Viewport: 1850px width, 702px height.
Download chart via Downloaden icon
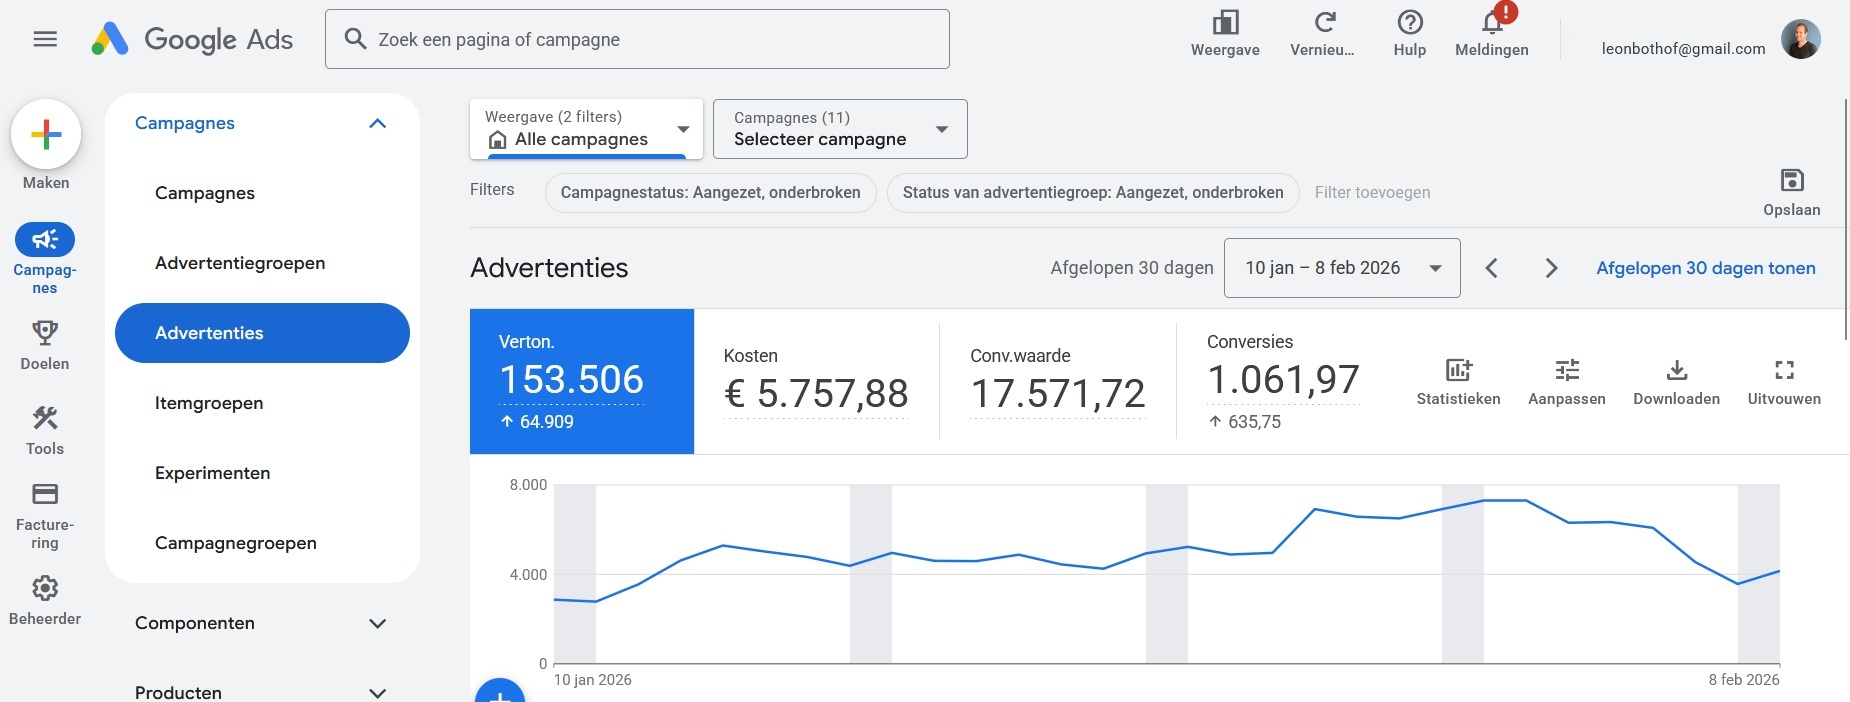coord(1677,370)
